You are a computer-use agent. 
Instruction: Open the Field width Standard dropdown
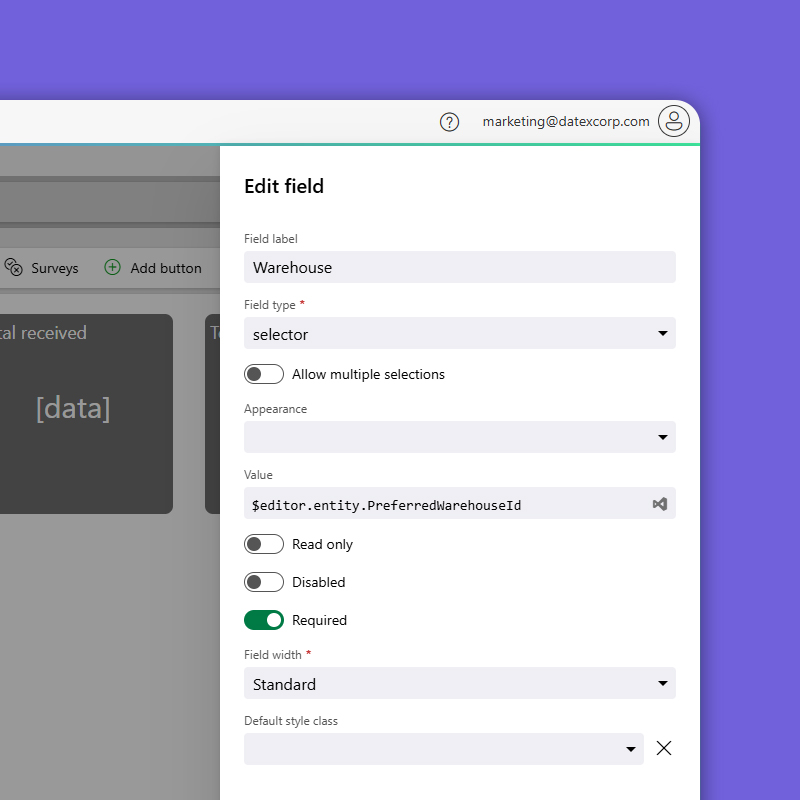pos(460,683)
